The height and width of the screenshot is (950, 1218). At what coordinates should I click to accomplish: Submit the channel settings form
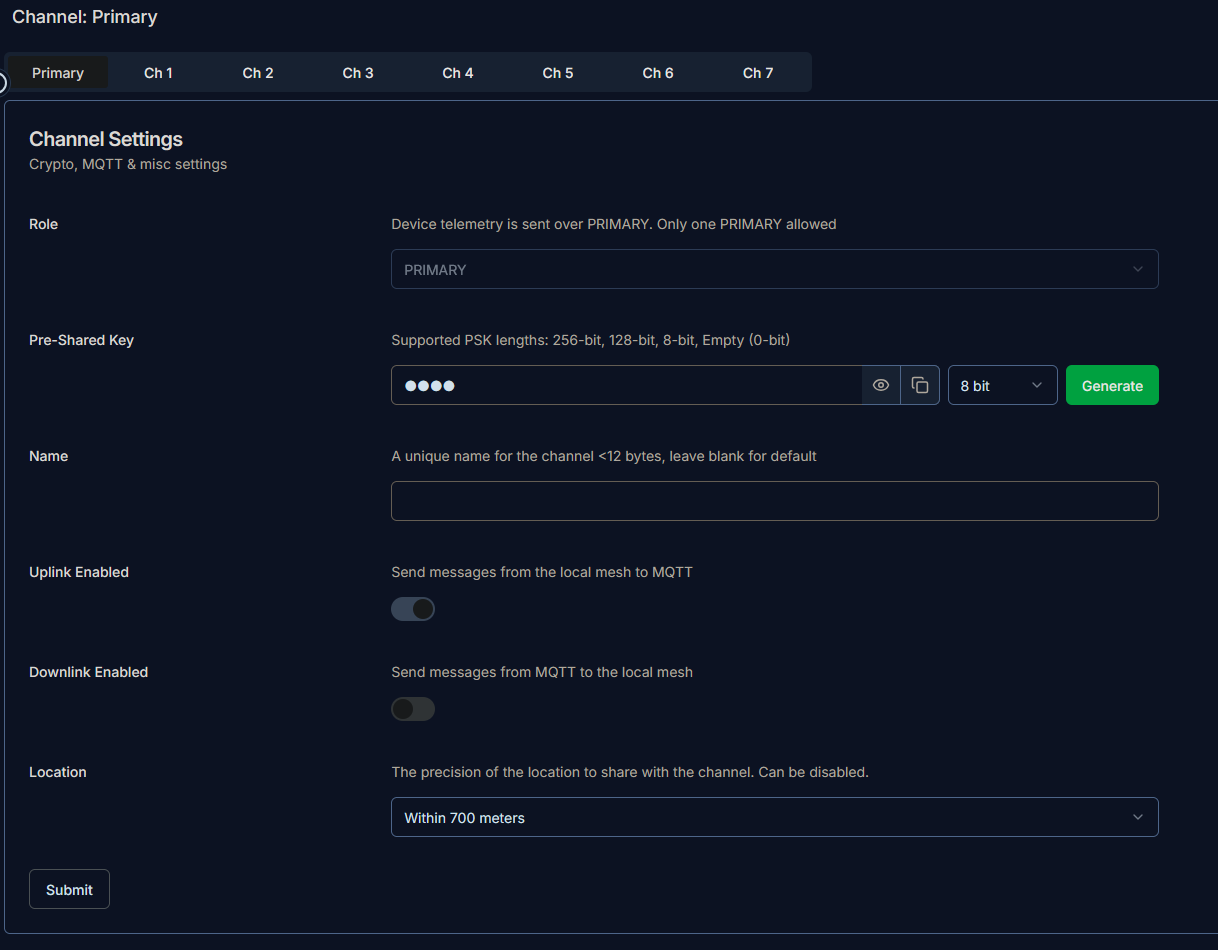[x=69, y=889]
